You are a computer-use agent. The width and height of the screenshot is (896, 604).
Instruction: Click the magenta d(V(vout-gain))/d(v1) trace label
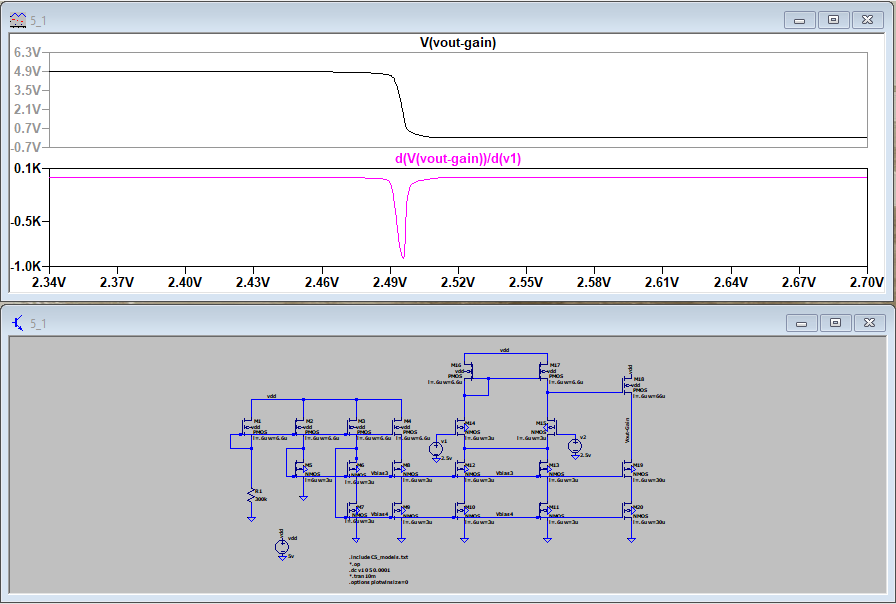pos(457,159)
